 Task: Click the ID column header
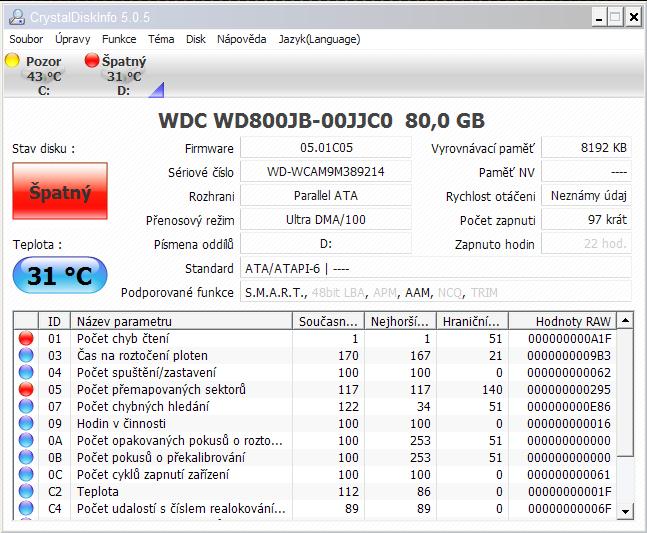[x=54, y=321]
